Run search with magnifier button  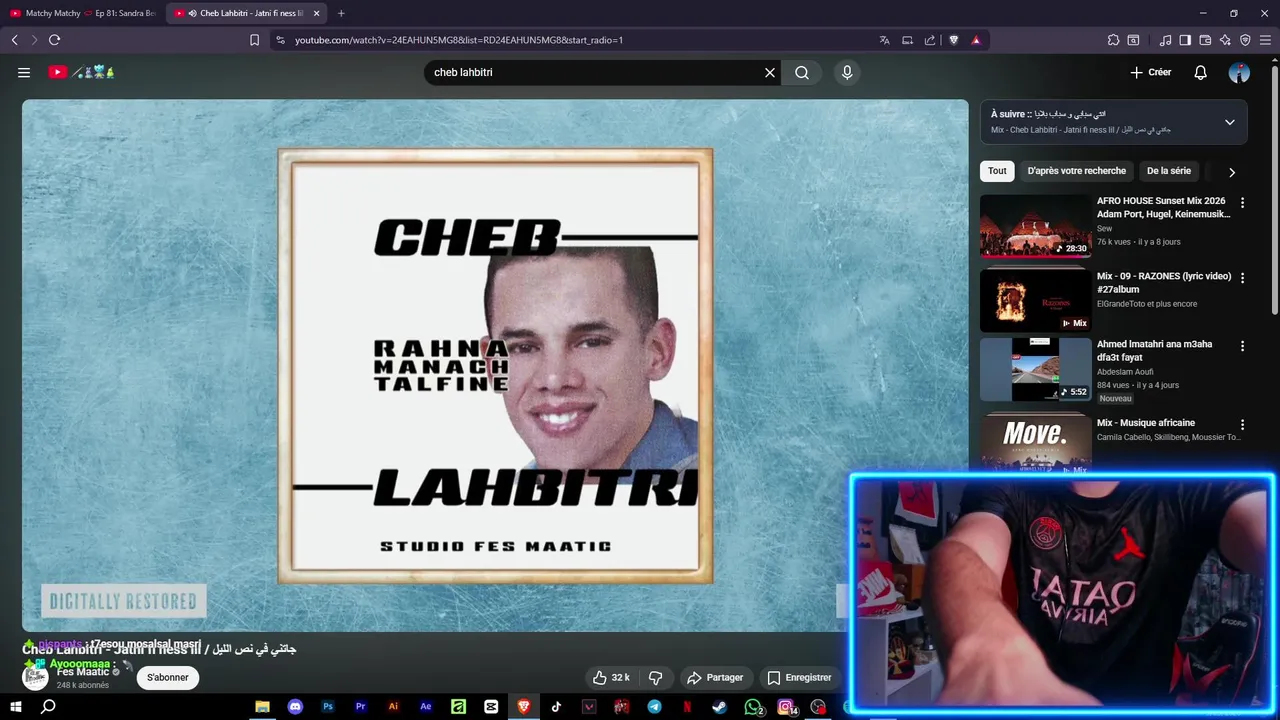pos(802,72)
